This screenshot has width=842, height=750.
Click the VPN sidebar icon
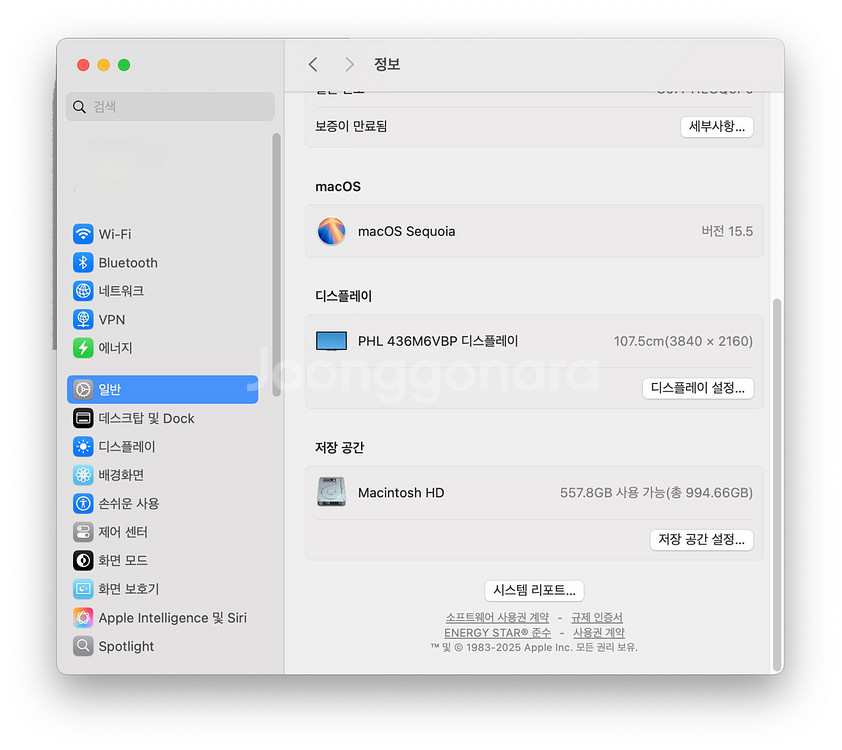pos(83,319)
